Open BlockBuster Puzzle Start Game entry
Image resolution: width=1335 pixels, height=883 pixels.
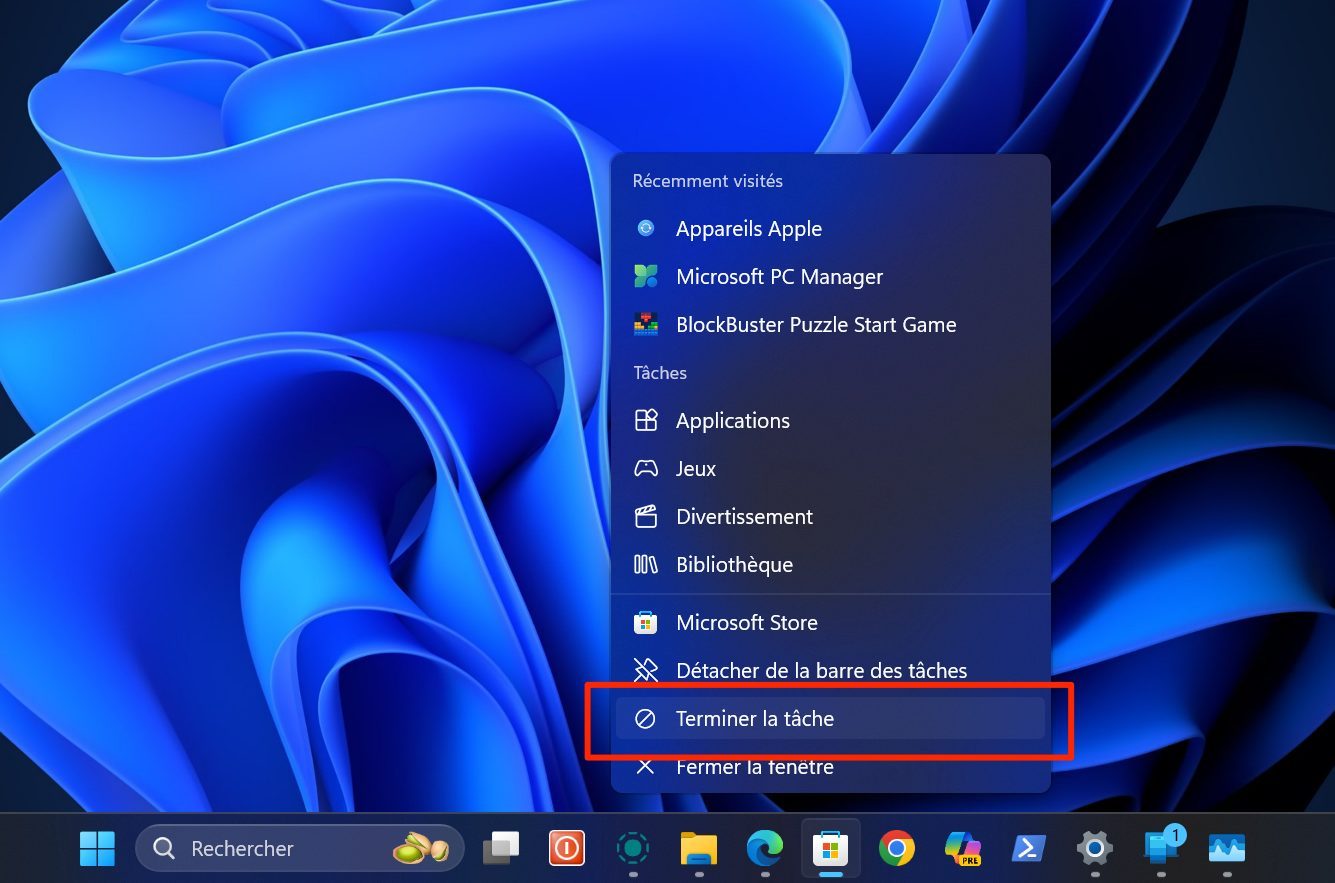click(830, 324)
